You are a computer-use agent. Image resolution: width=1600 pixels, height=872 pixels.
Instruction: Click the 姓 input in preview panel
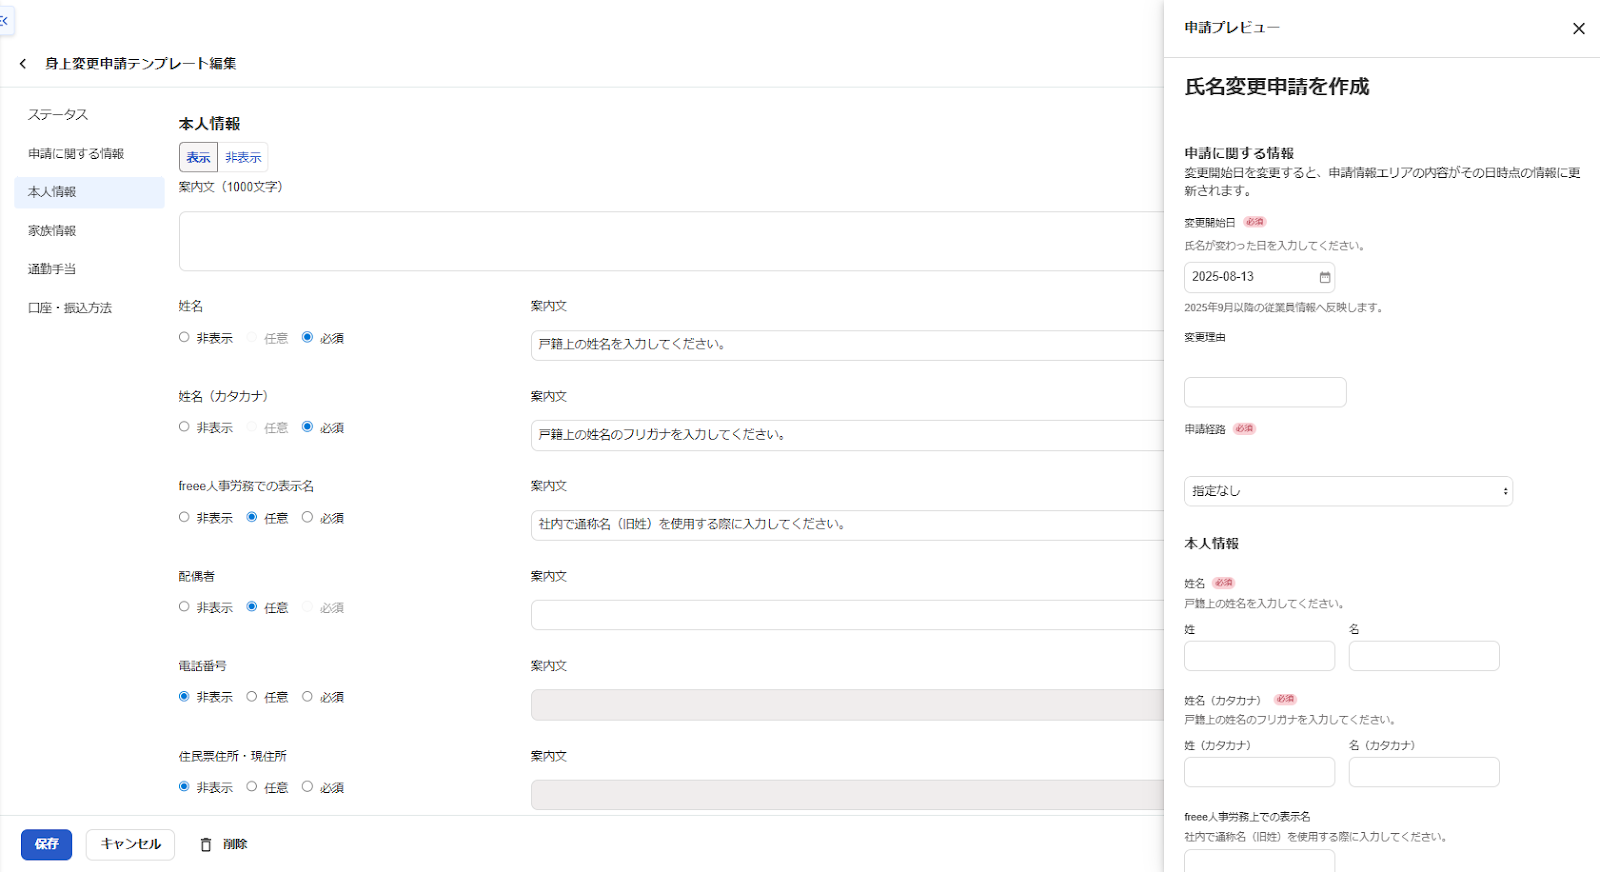click(1259, 656)
